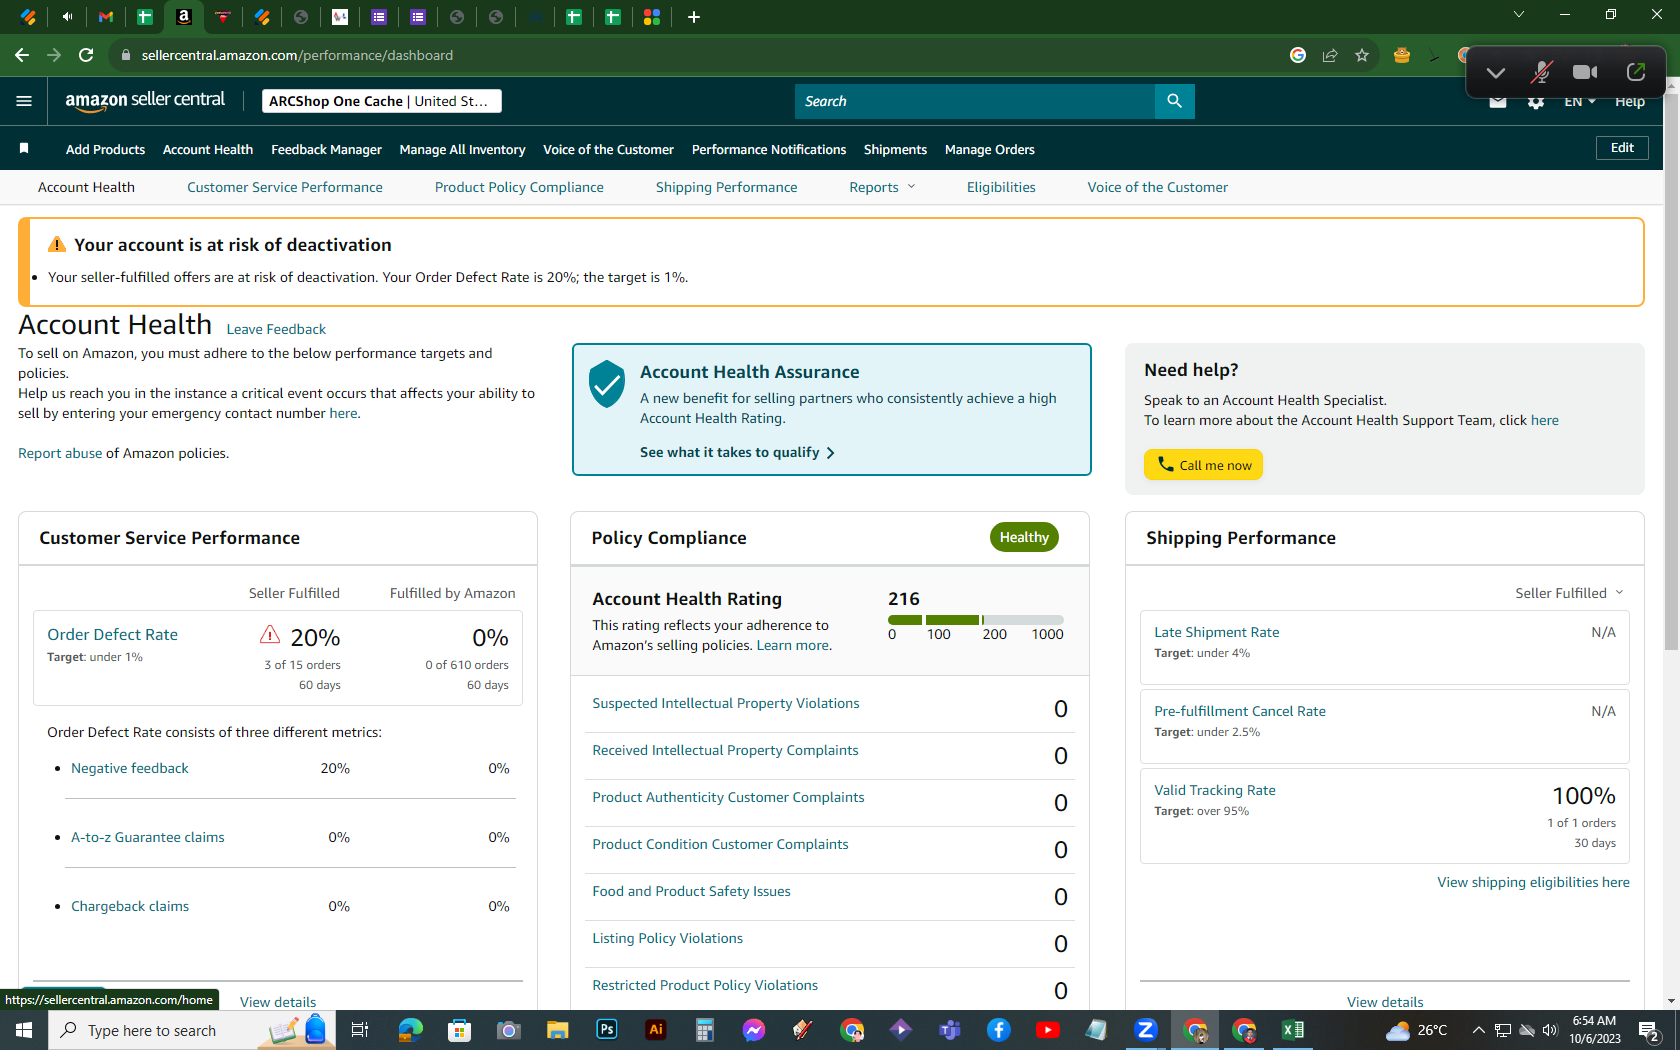
Task: Open Learn more about Account Health Rating
Action: pyautogui.click(x=793, y=645)
